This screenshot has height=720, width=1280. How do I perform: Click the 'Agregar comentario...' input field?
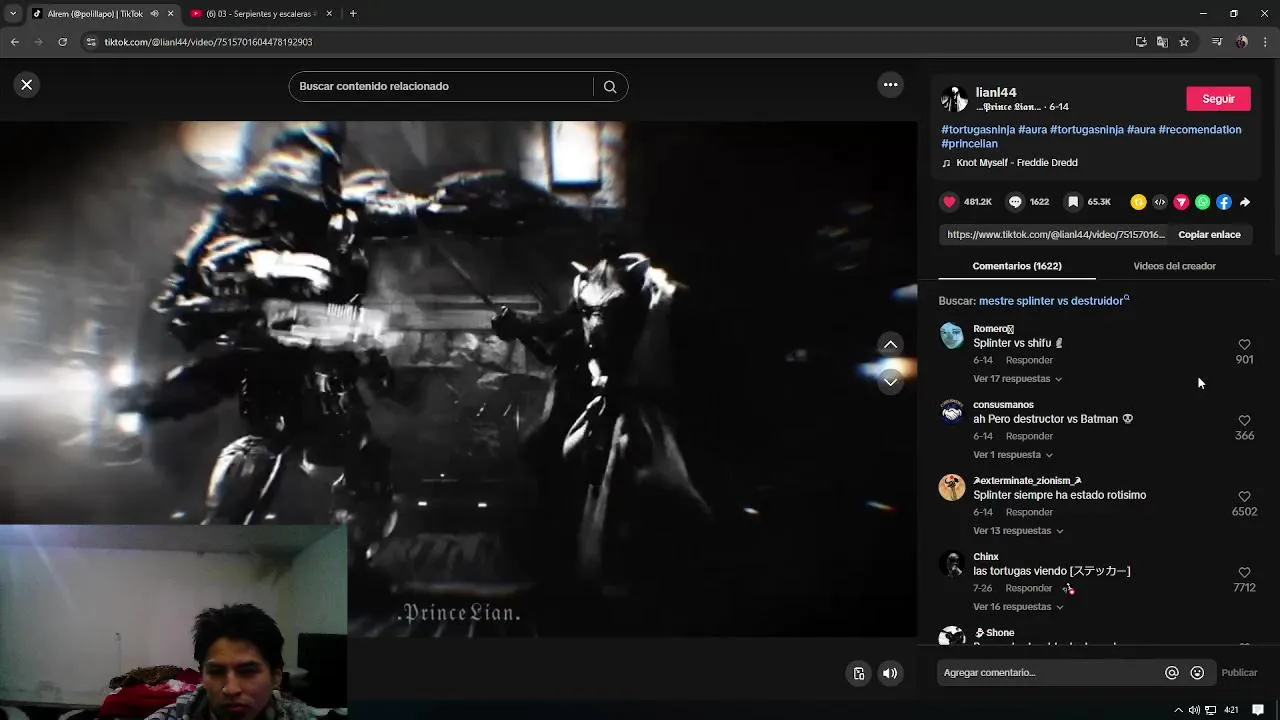pyautogui.click(x=1050, y=673)
